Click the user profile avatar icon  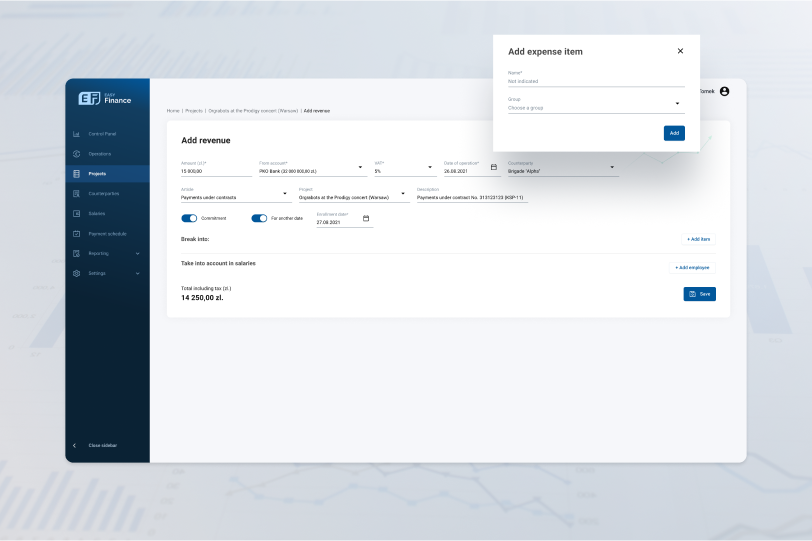point(724,91)
